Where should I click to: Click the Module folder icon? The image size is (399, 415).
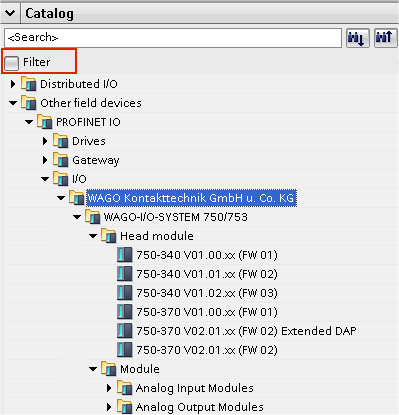click(x=108, y=369)
